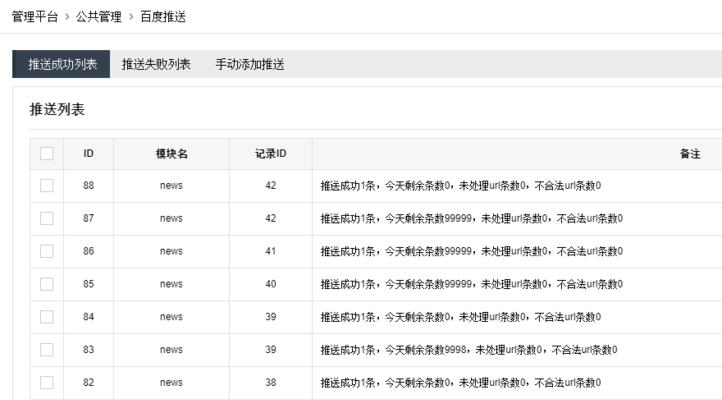Click ID cell 84
Image resolution: width=722 pixels, height=400 pixels.
88,317
